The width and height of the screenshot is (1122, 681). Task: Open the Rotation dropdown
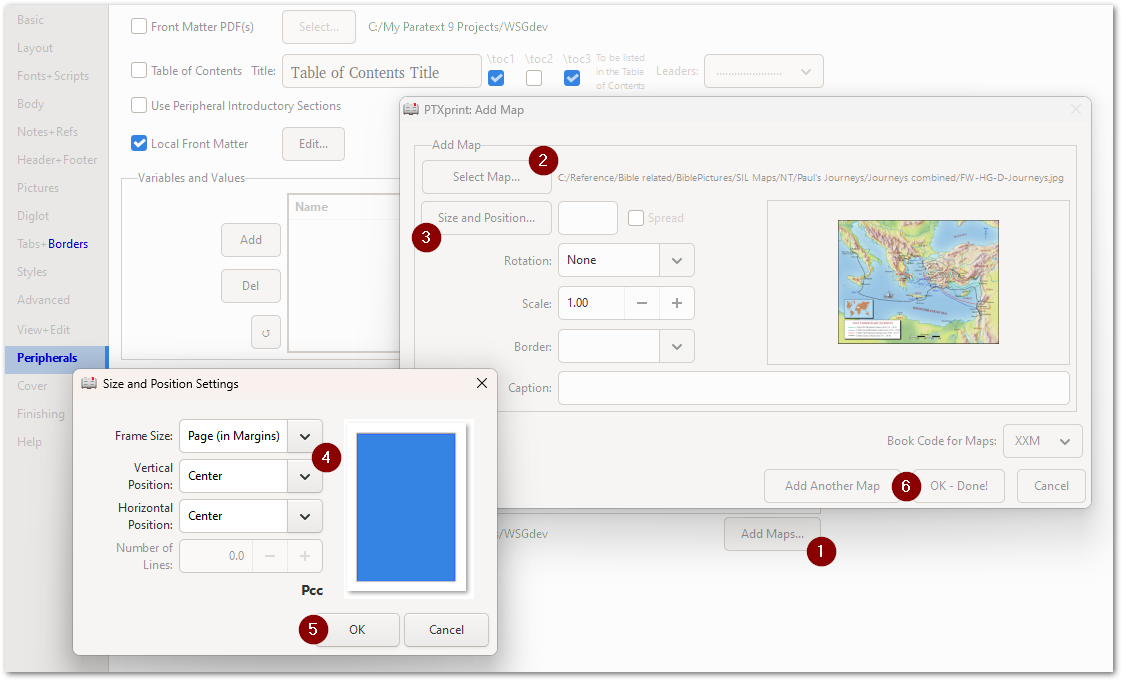pos(677,260)
